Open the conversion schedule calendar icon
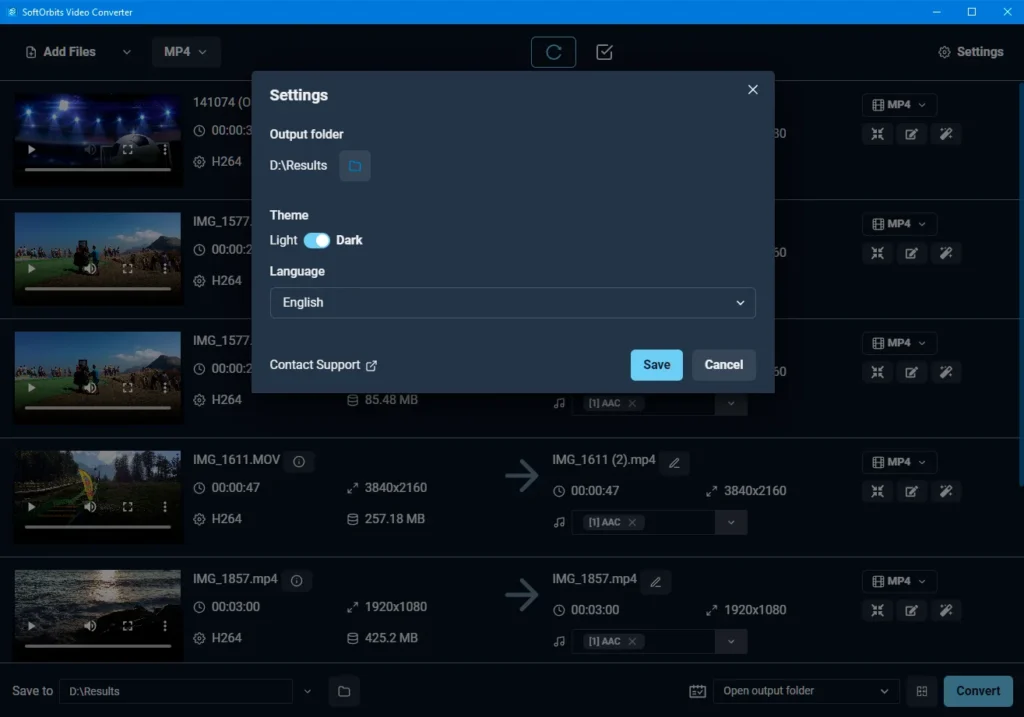Screen dimensions: 1024x717 click(698, 690)
